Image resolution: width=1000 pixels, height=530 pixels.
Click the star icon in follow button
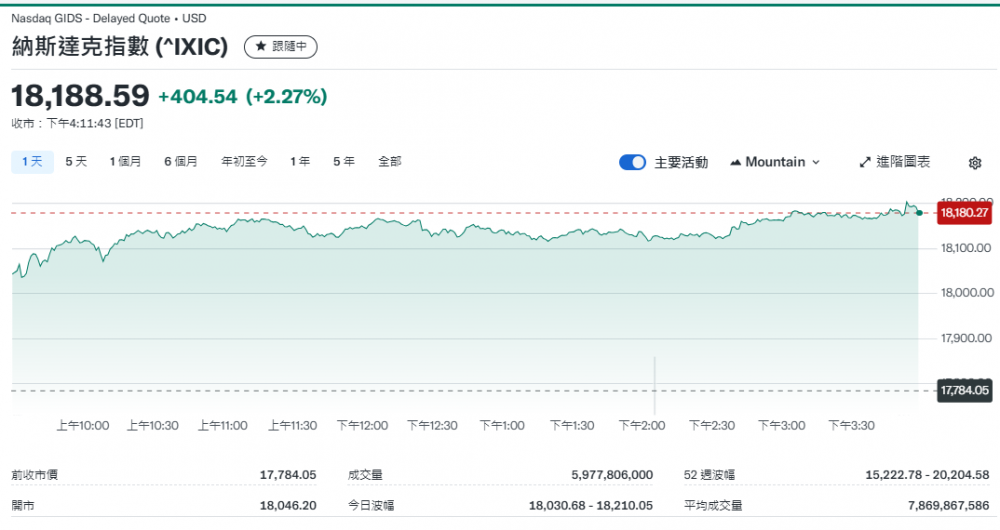[x=261, y=46]
